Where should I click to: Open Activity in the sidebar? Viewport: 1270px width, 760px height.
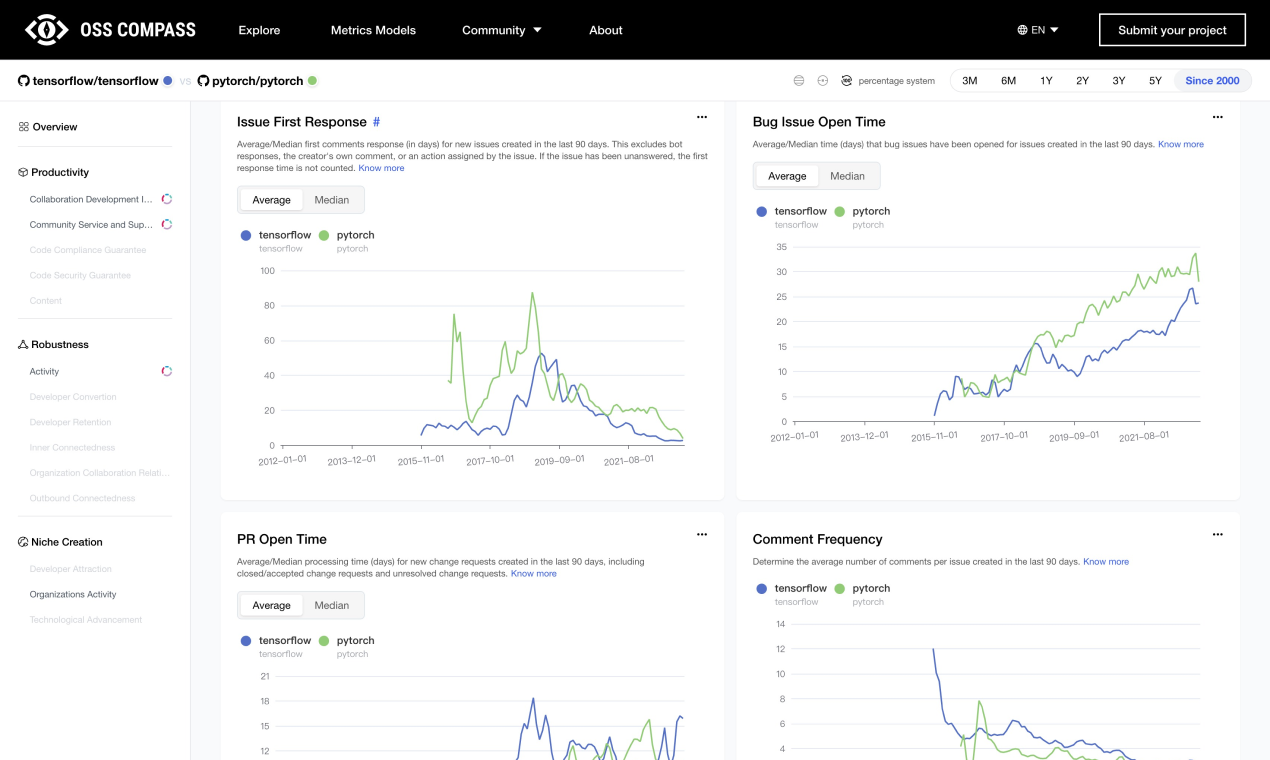click(44, 372)
